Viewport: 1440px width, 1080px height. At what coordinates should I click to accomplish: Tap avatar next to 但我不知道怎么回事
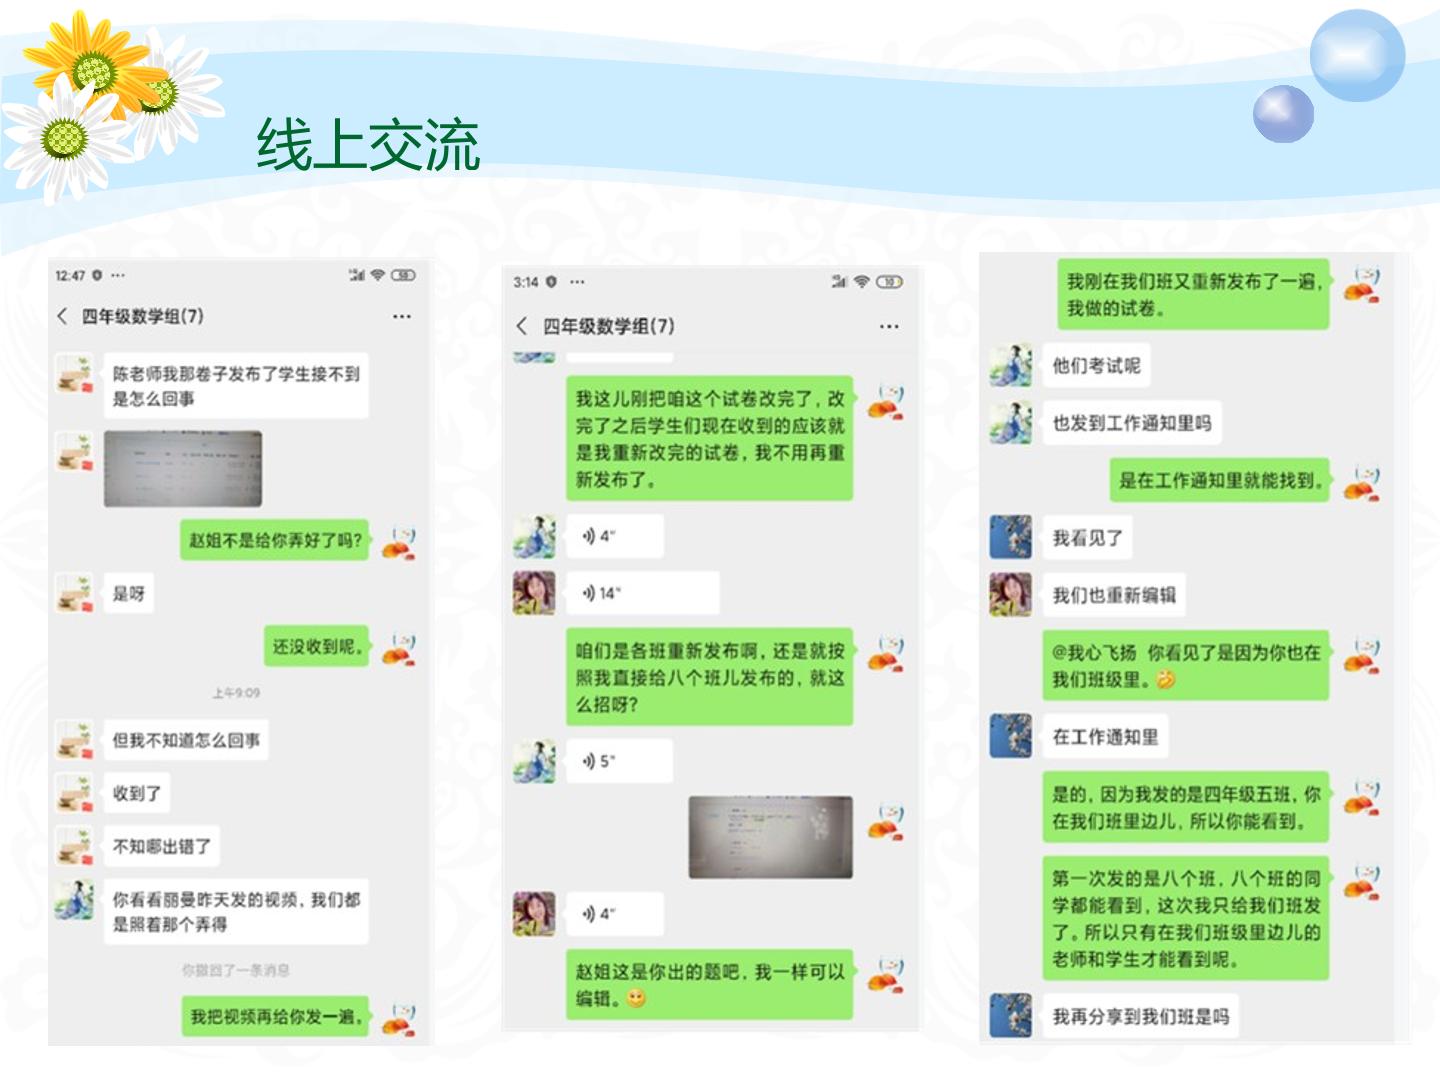tap(74, 740)
